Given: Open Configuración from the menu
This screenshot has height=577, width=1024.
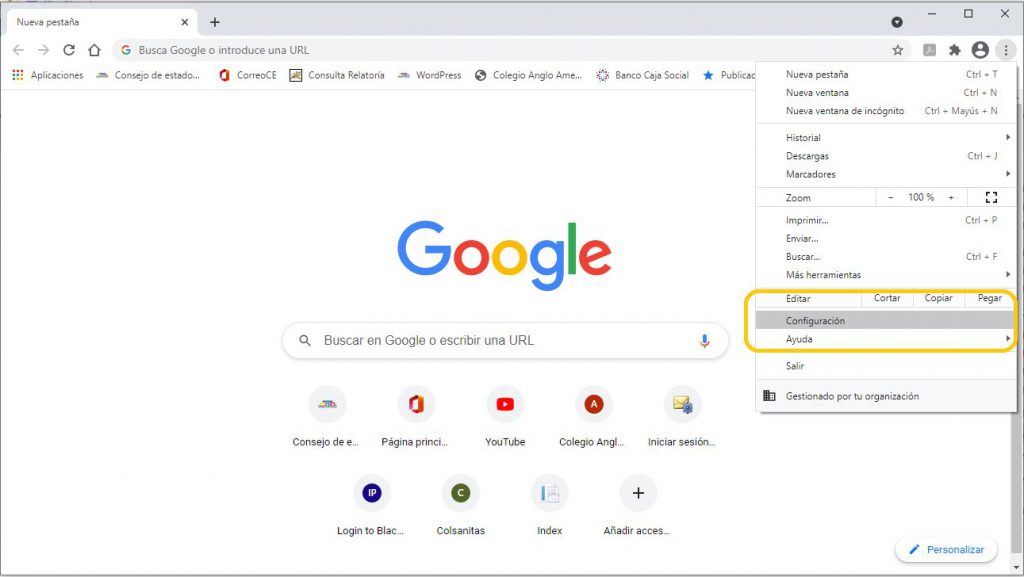Looking at the screenshot, I should click(x=886, y=320).
